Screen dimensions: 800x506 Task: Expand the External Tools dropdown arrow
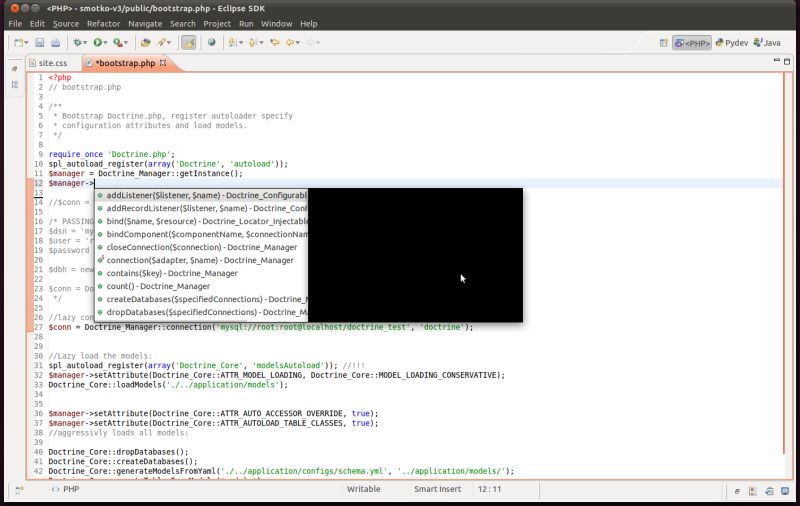(126, 43)
